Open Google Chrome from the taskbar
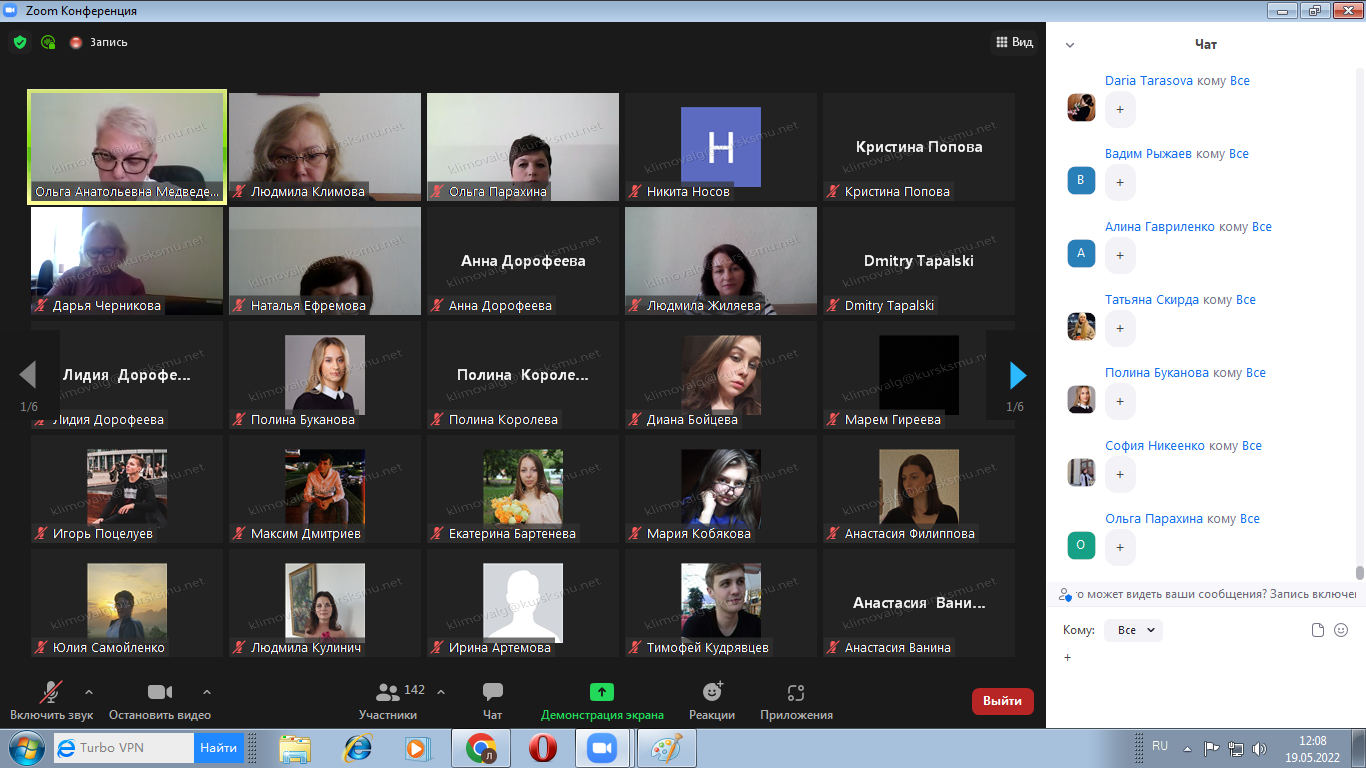Image resolution: width=1366 pixels, height=768 pixels. pos(481,748)
